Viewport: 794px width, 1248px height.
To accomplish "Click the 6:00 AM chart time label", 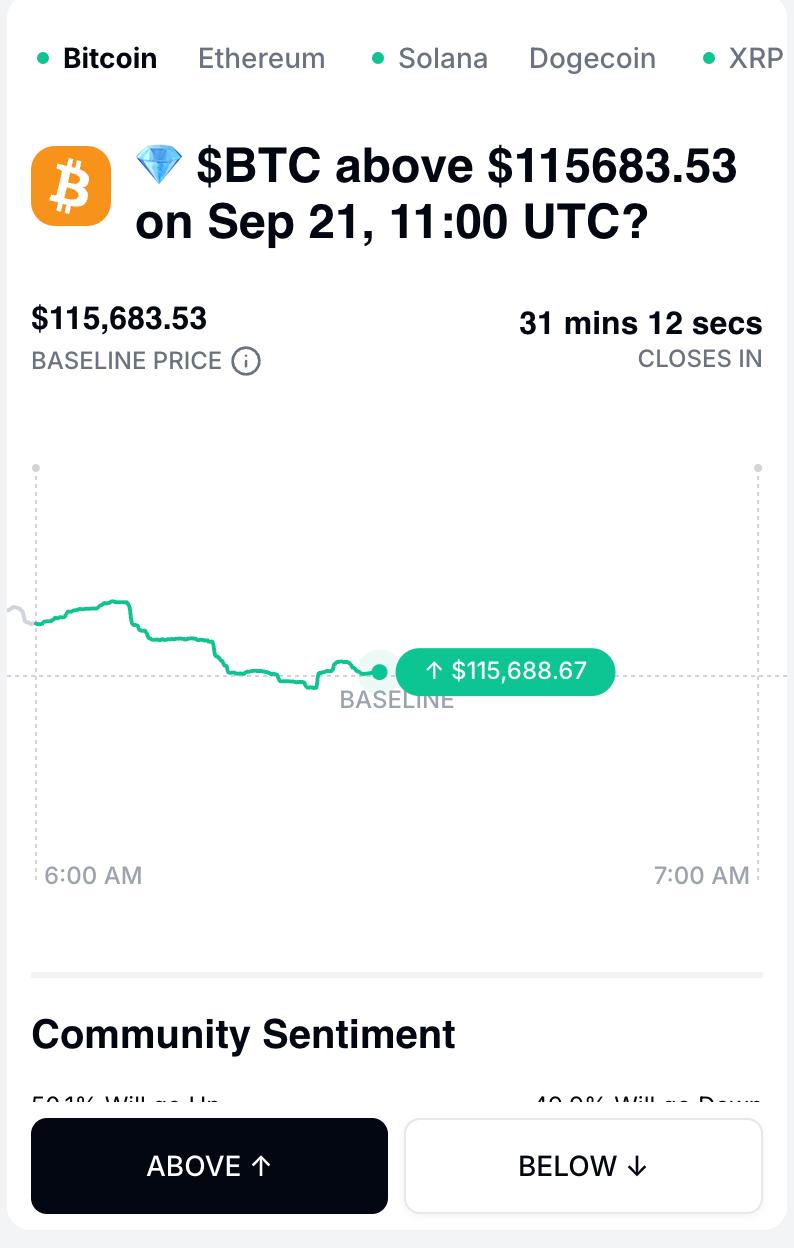I will (x=94, y=875).
